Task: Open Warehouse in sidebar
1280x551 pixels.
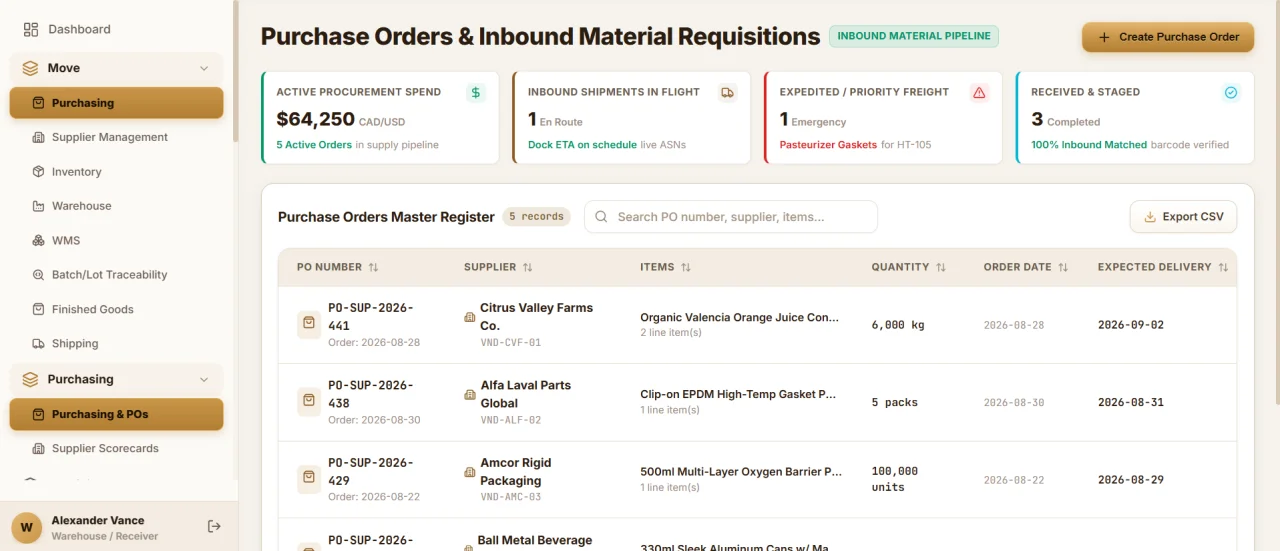Action: (x=116, y=206)
